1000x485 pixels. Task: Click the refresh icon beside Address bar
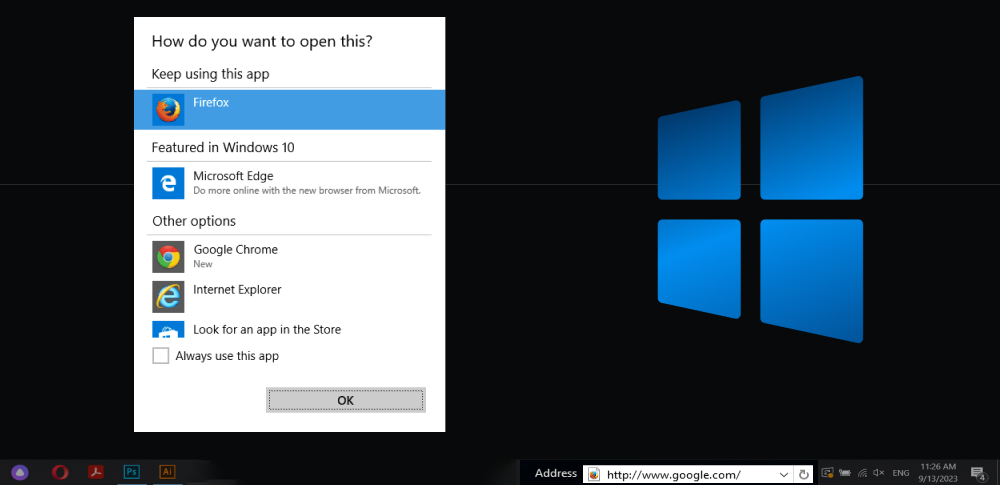point(804,474)
